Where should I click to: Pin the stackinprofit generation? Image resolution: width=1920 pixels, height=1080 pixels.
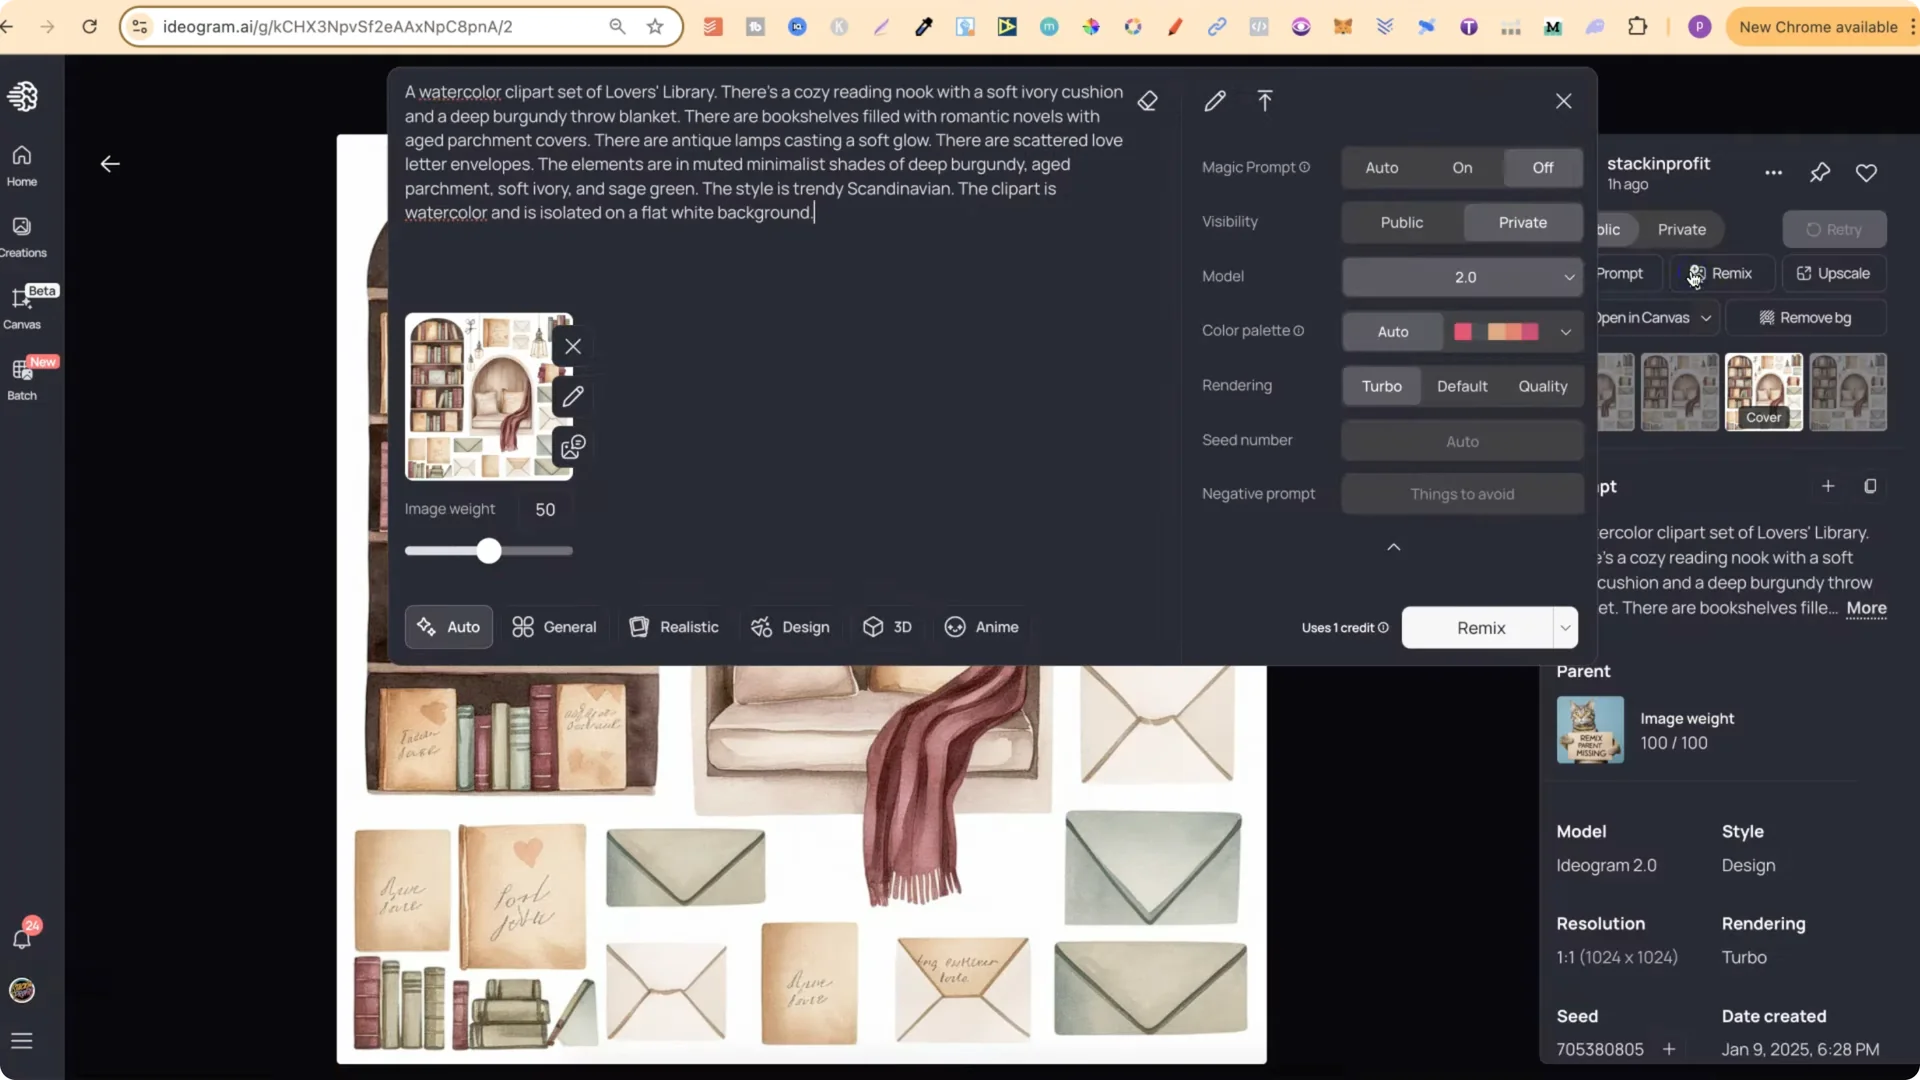[1820, 173]
